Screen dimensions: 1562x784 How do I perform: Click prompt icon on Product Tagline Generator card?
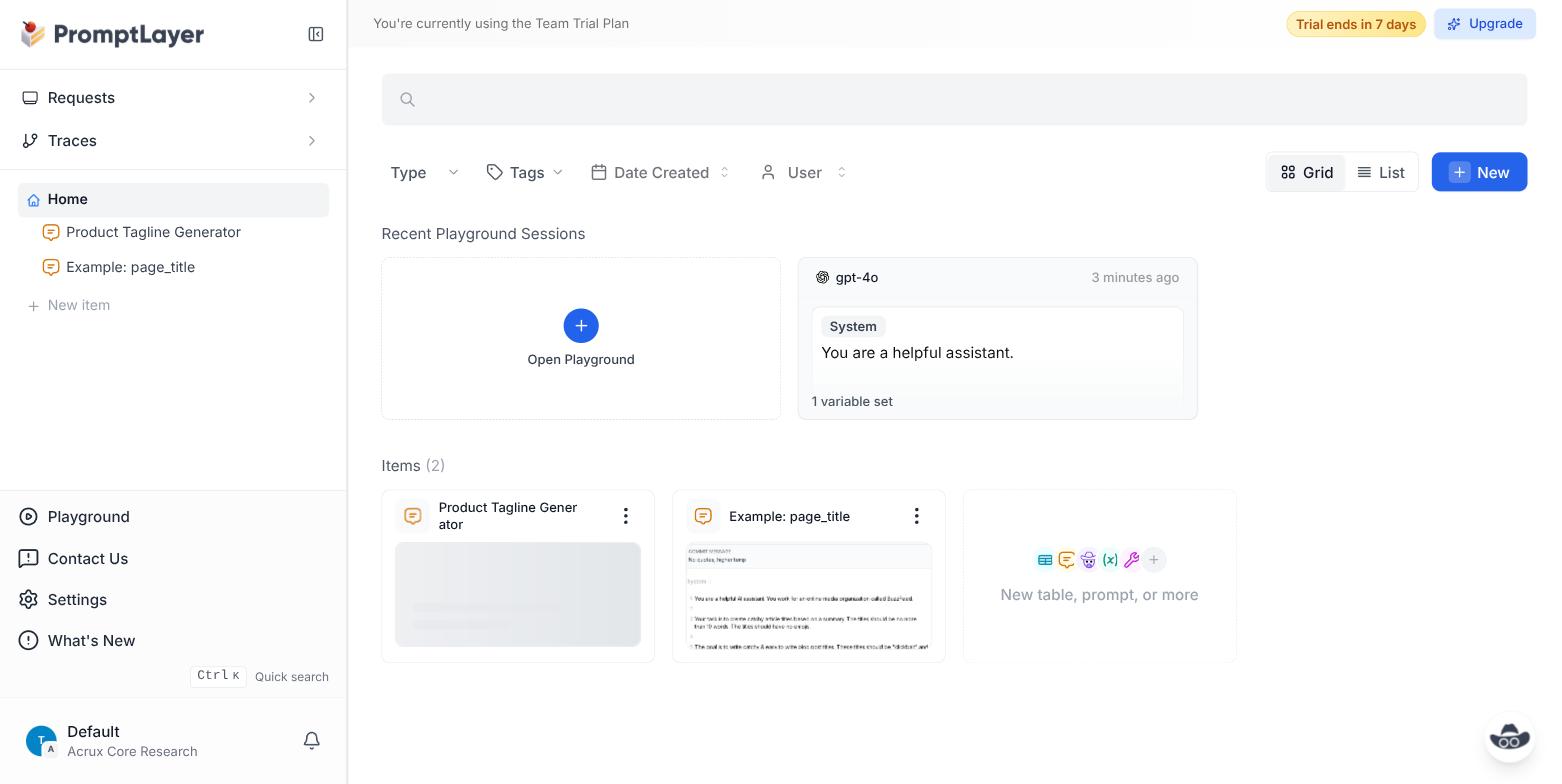[413, 516]
